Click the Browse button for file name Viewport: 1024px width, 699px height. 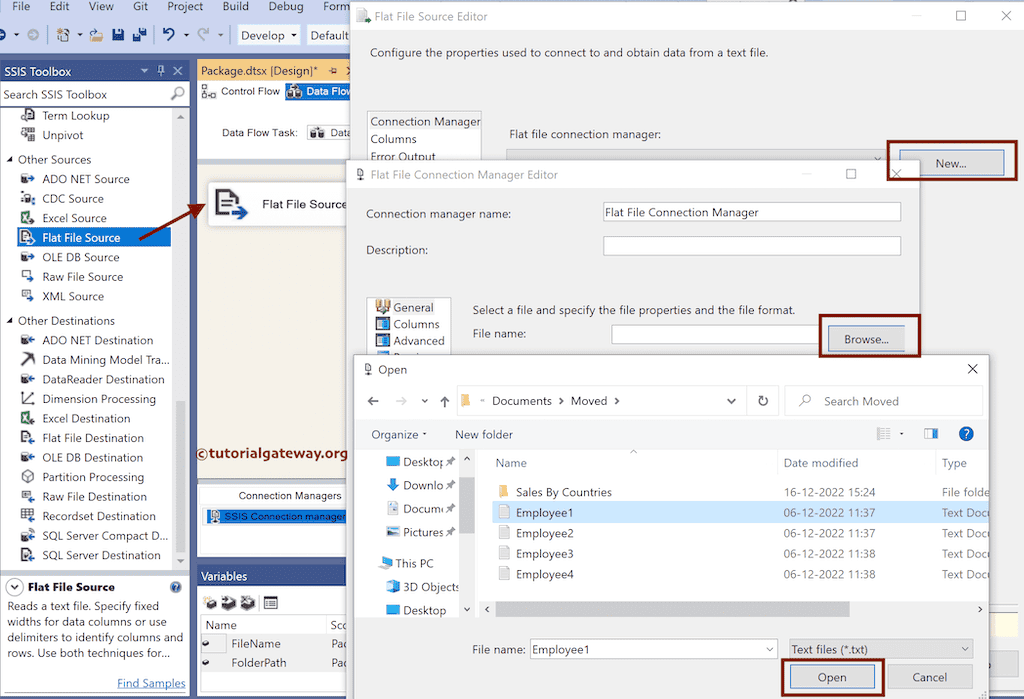[867, 338]
